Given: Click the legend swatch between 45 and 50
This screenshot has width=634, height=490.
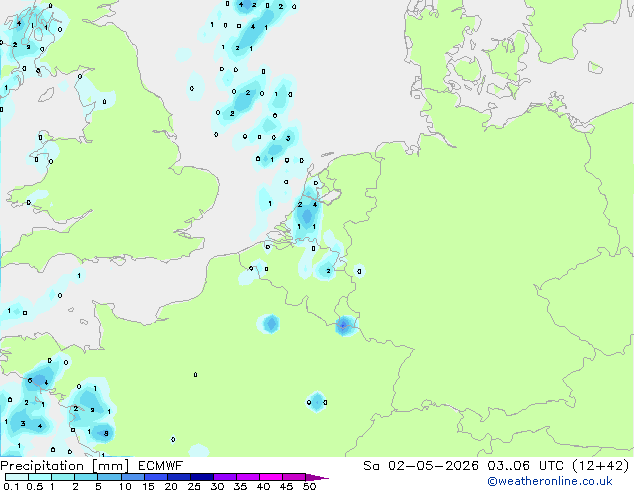Looking at the screenshot, I should 294,477.
